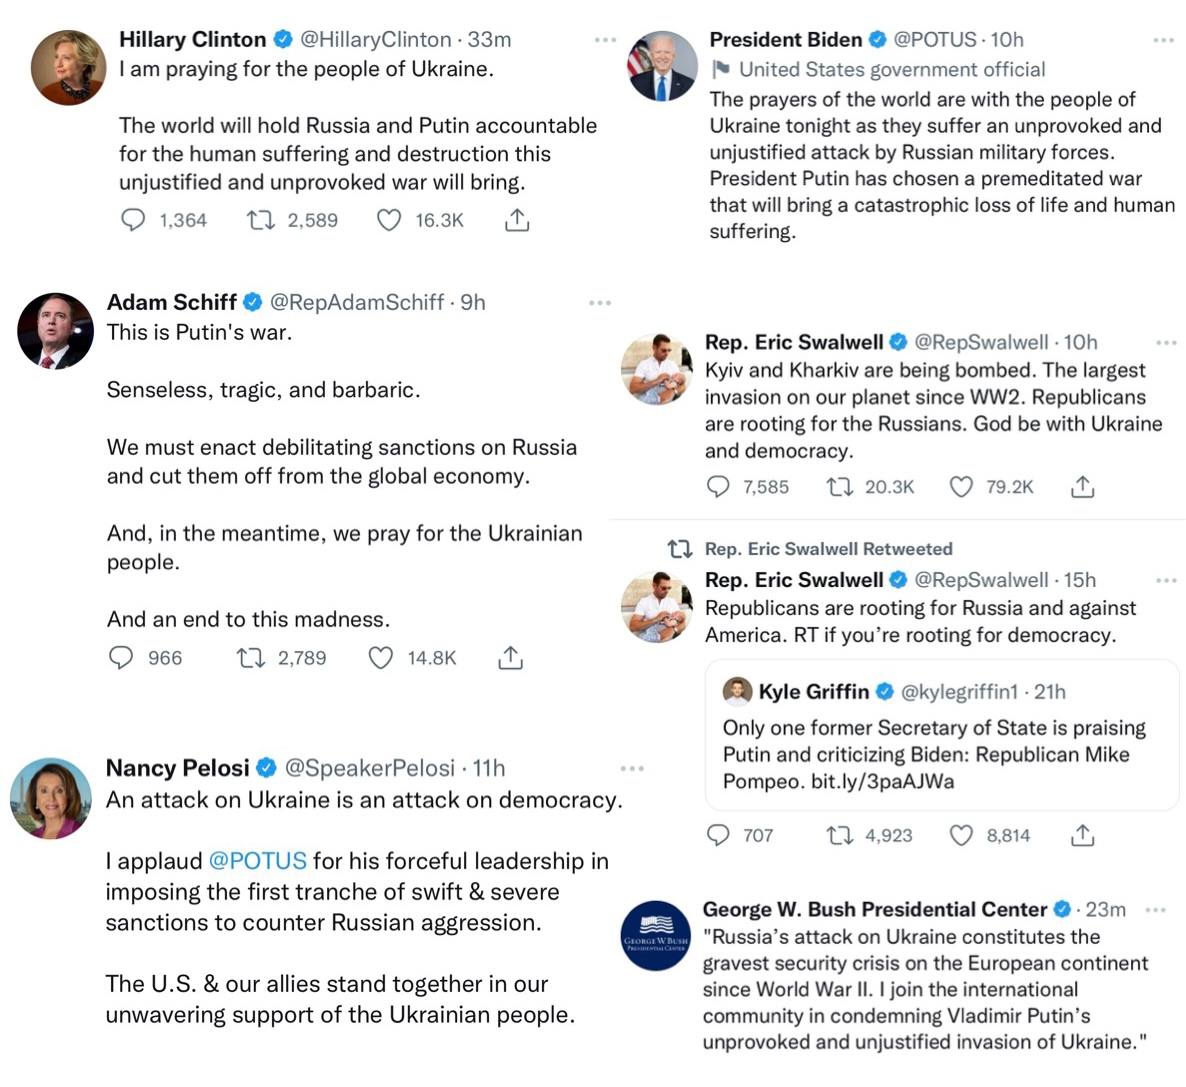1186x1087 pixels.
Task: Open more options on Adam Schiff's tweet
Action: (x=600, y=302)
